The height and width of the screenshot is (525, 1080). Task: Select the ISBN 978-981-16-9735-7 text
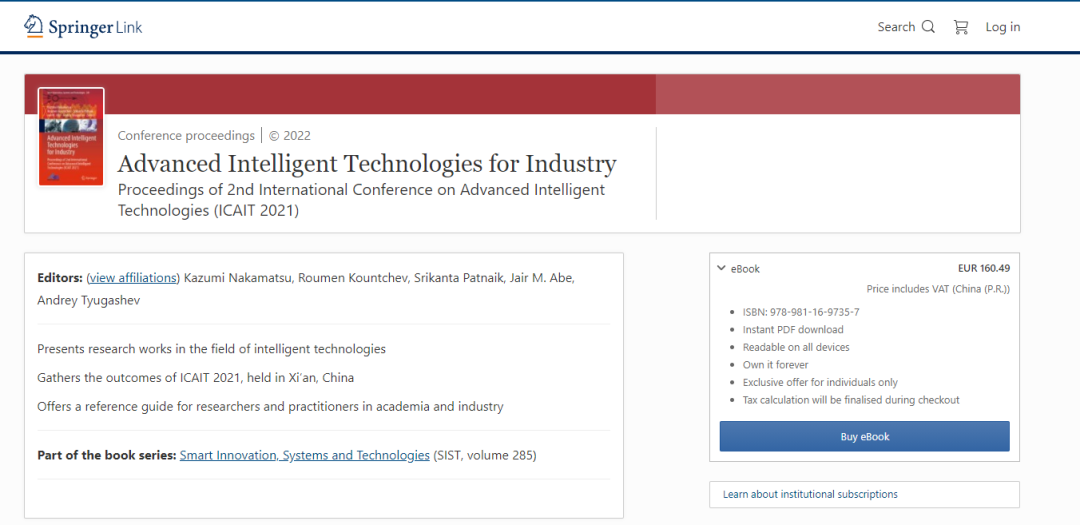800,311
